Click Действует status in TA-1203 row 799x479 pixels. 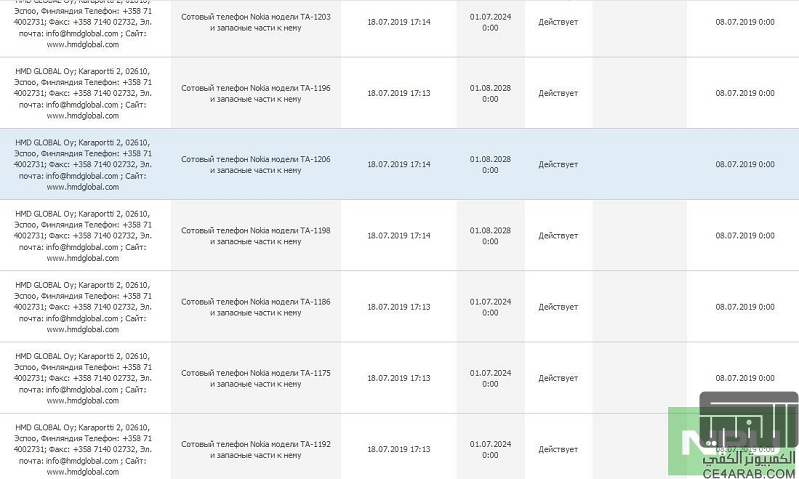coord(558,22)
